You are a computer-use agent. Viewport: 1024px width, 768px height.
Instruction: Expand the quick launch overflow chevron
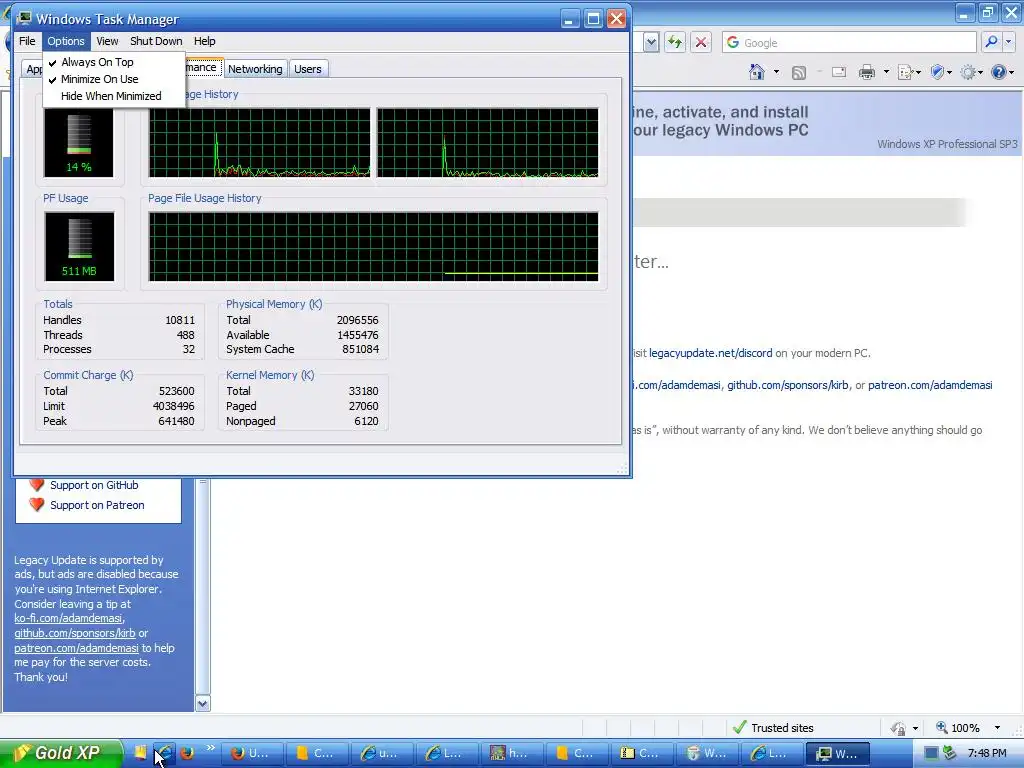pyautogui.click(x=210, y=748)
